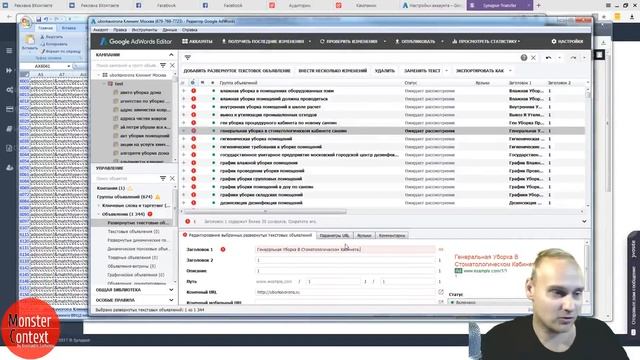
Task: Click the Описание input field
Action: [345, 271]
